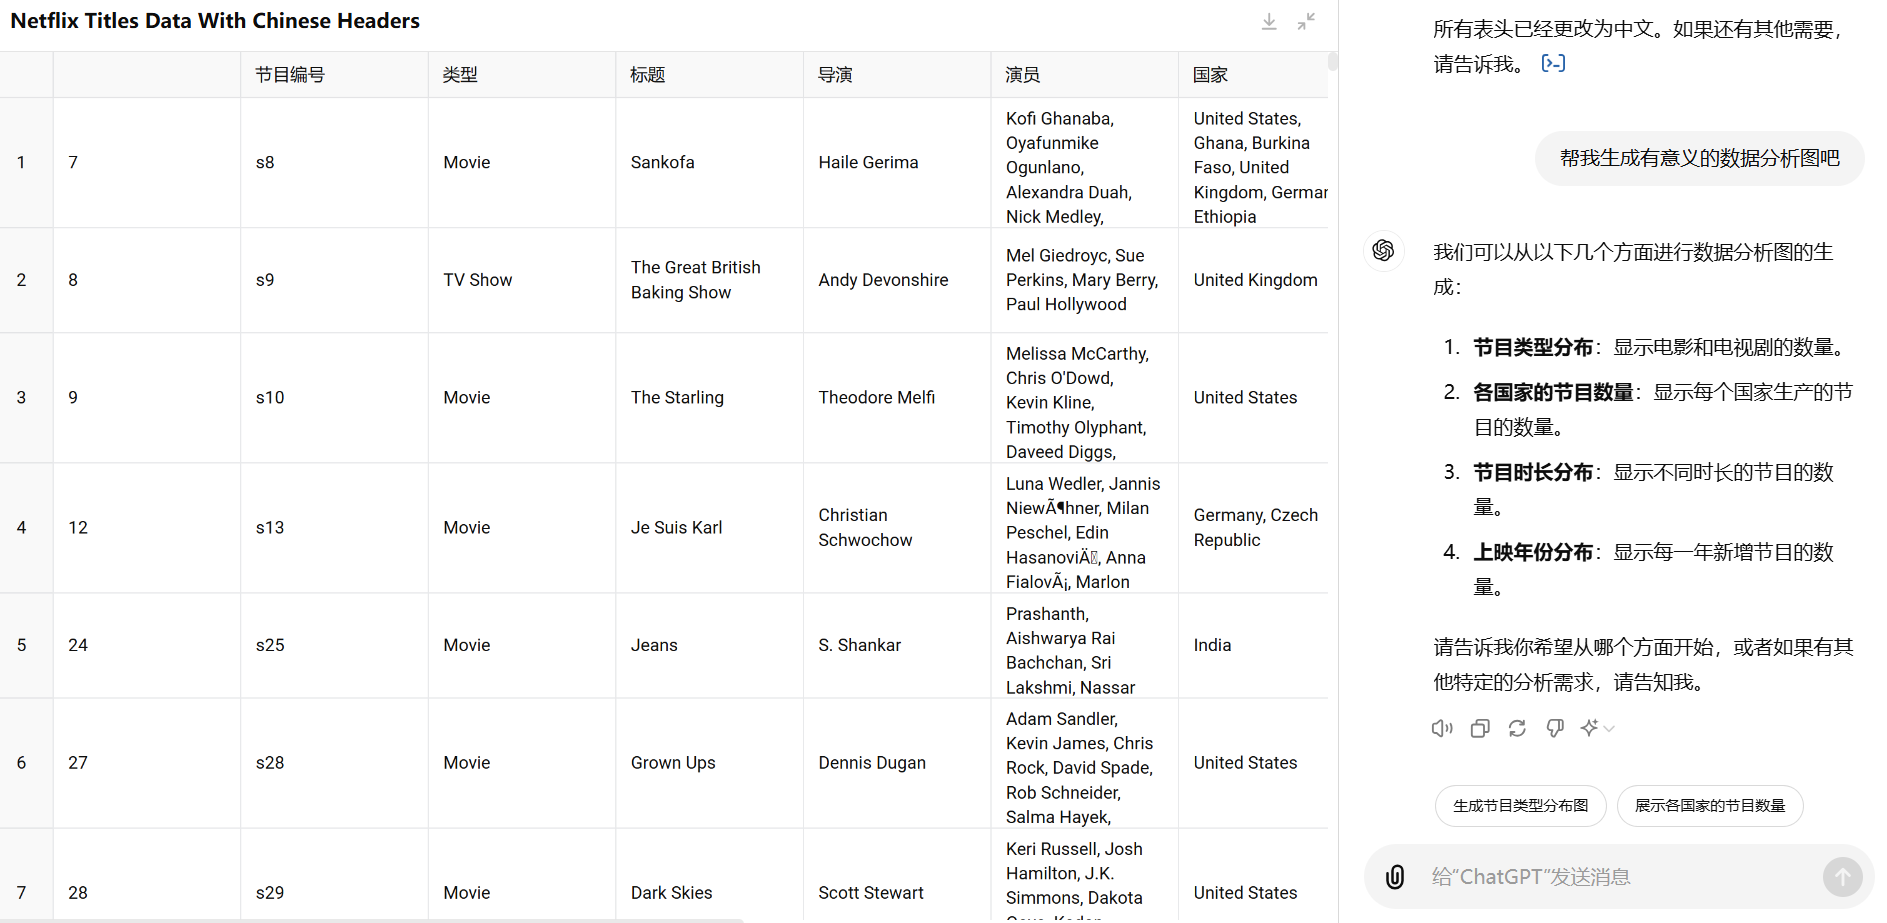Click row index 24 cell
This screenshot has height=923, width=1887.
[x=147, y=645]
